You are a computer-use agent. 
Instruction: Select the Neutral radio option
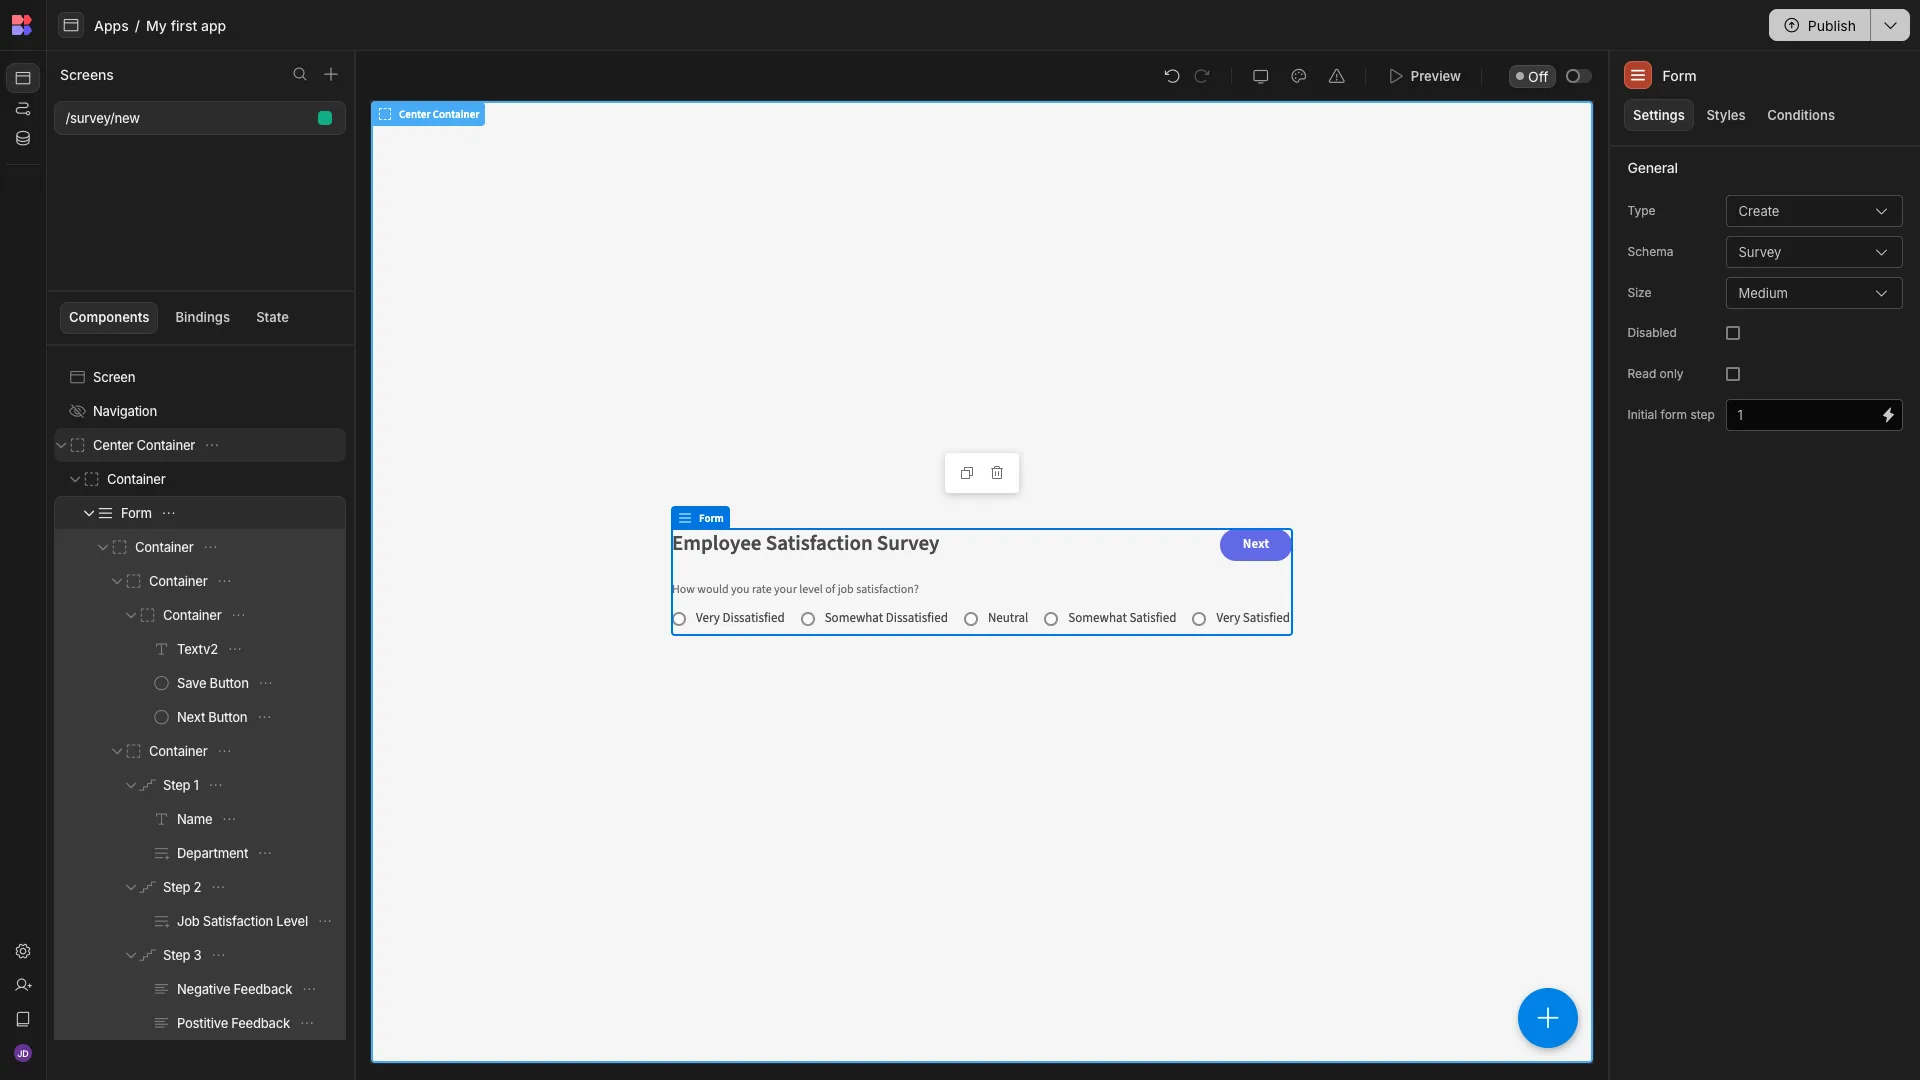971,619
